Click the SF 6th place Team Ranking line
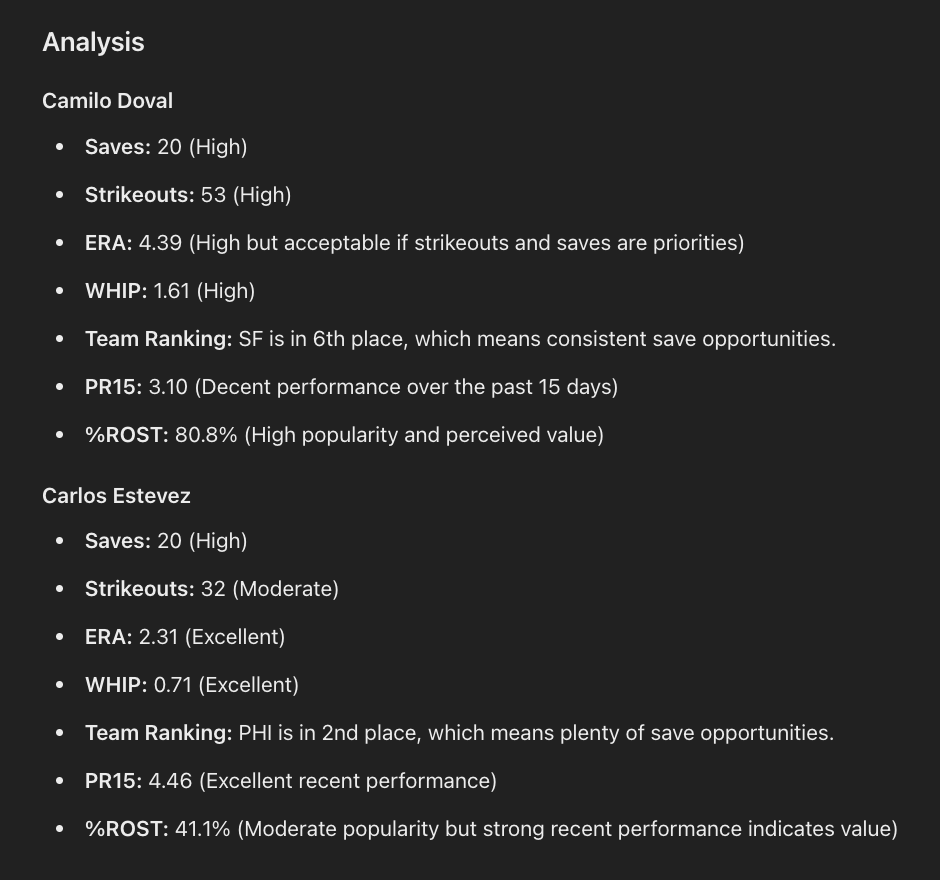Viewport: 940px width, 880px height. coord(460,339)
